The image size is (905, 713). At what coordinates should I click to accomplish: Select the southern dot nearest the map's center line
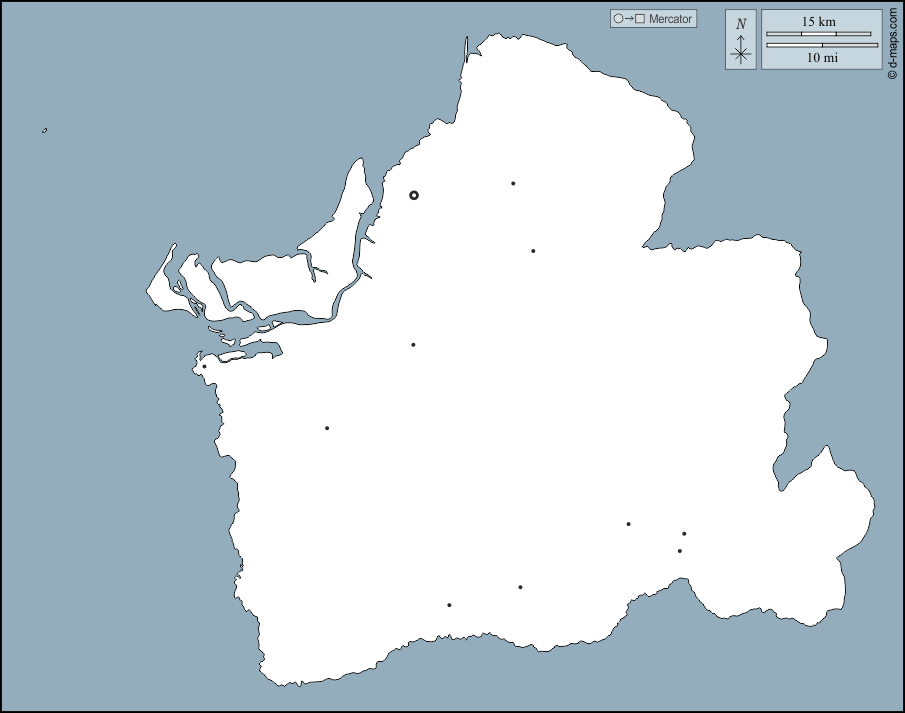(x=520, y=587)
